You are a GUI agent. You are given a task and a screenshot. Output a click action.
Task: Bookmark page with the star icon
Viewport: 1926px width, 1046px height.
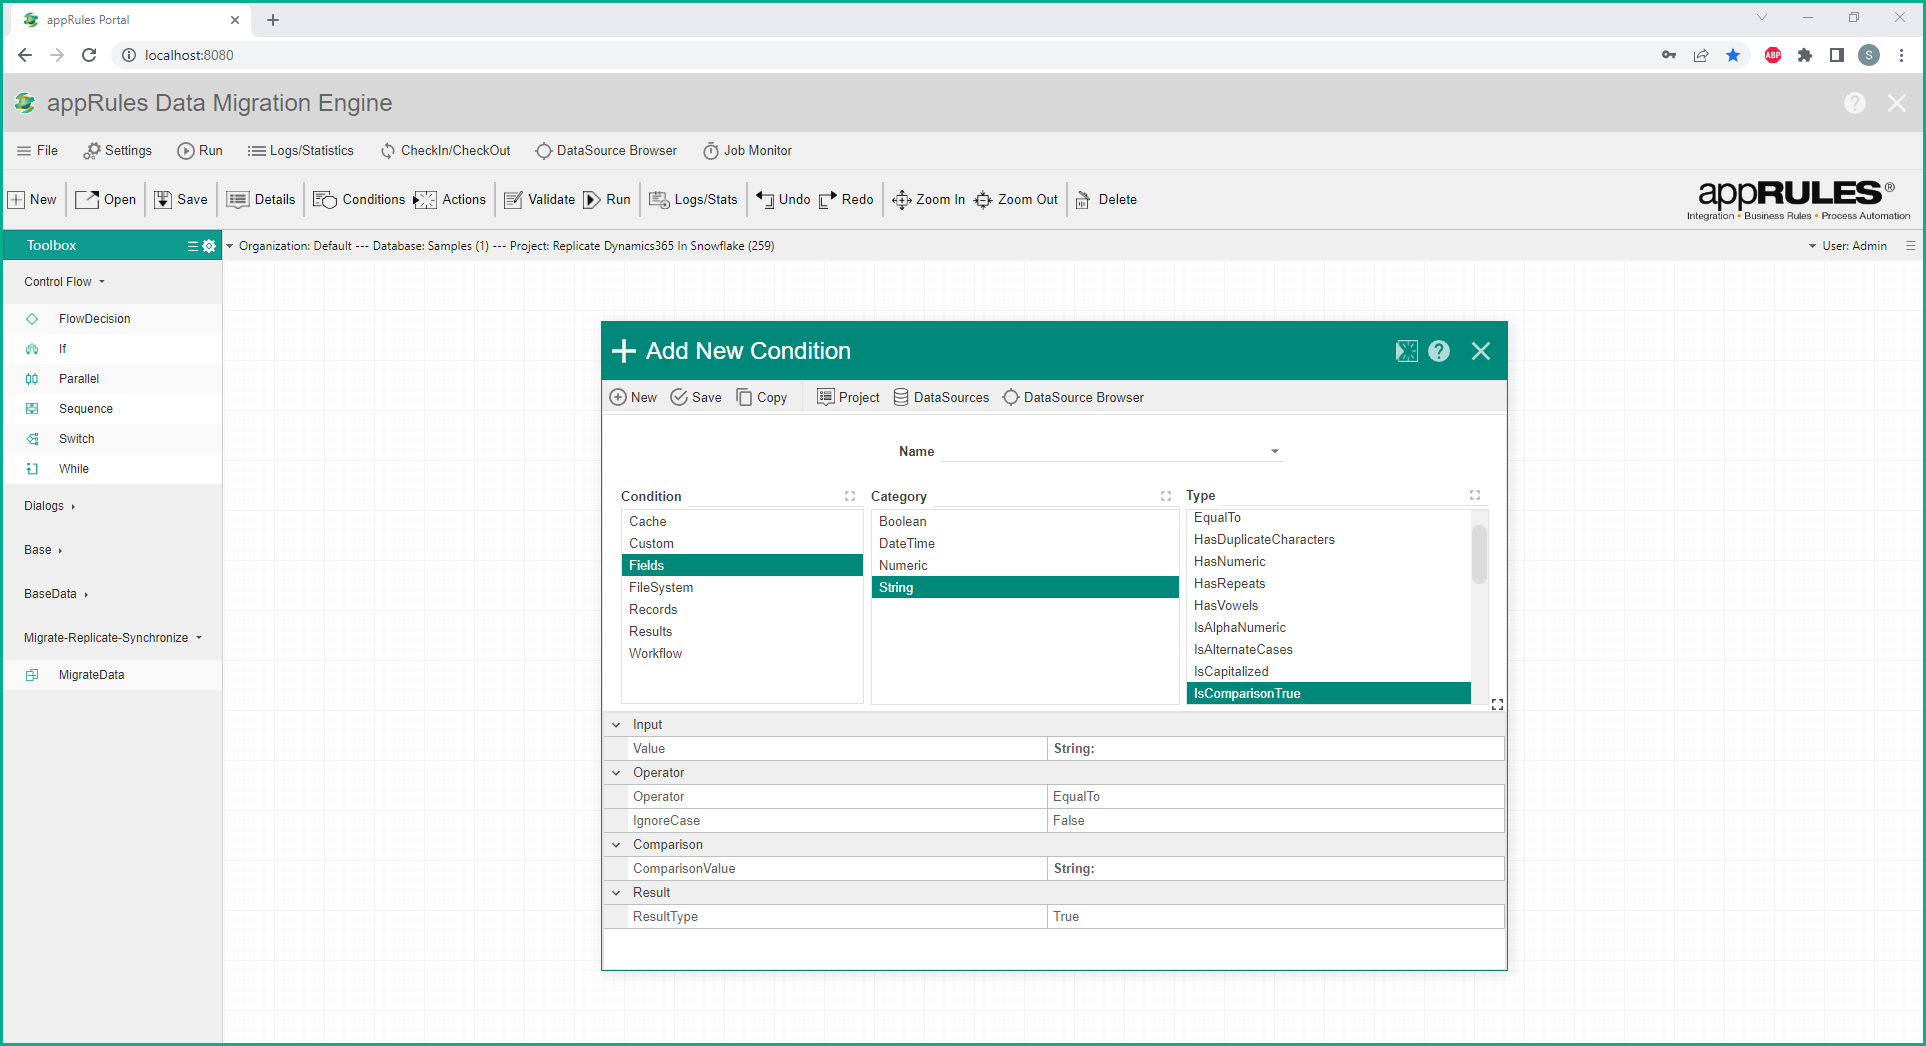tap(1733, 55)
